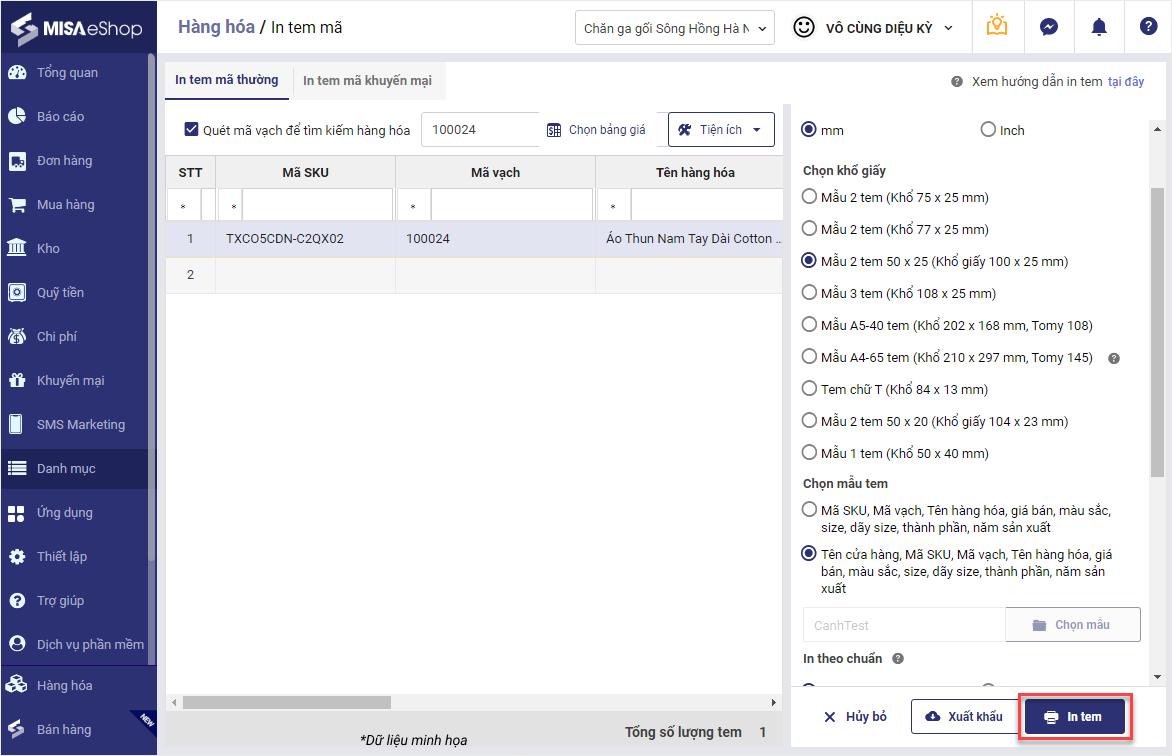Click the sidebar vertical scrollbar
Screen dimensions: 1172x756
tap(152, 307)
